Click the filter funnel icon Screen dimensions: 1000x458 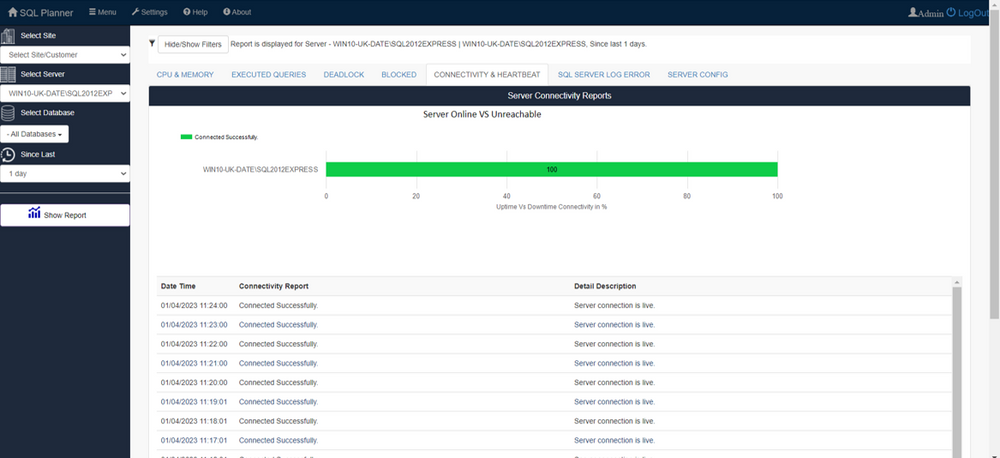pyautogui.click(x=152, y=44)
